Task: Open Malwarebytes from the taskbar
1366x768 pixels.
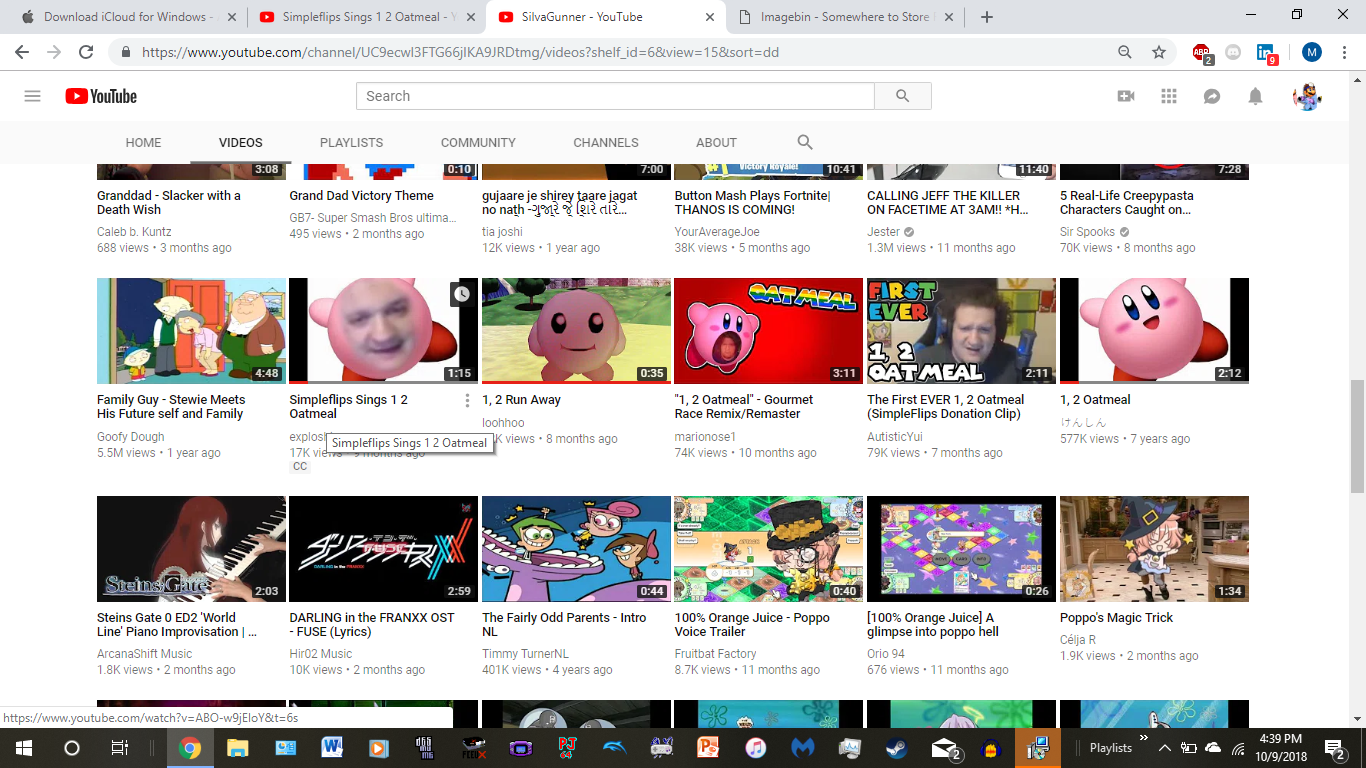Action: 802,747
